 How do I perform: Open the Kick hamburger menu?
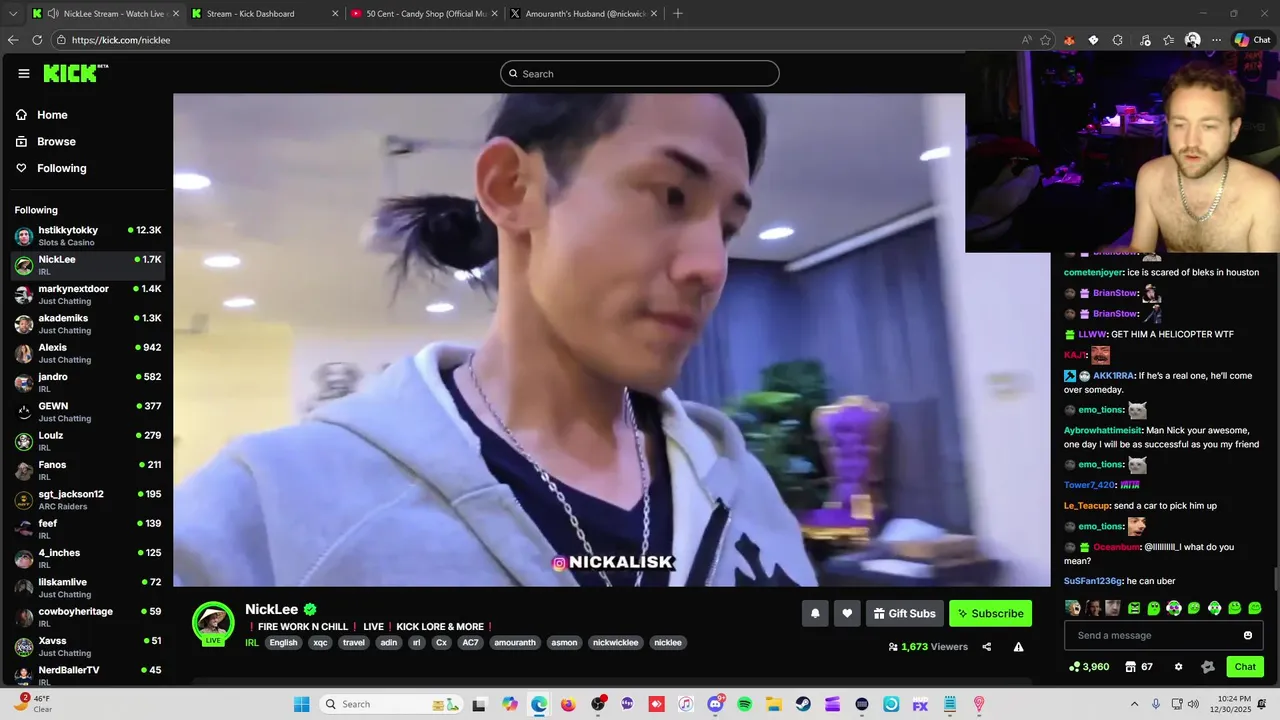coord(24,73)
